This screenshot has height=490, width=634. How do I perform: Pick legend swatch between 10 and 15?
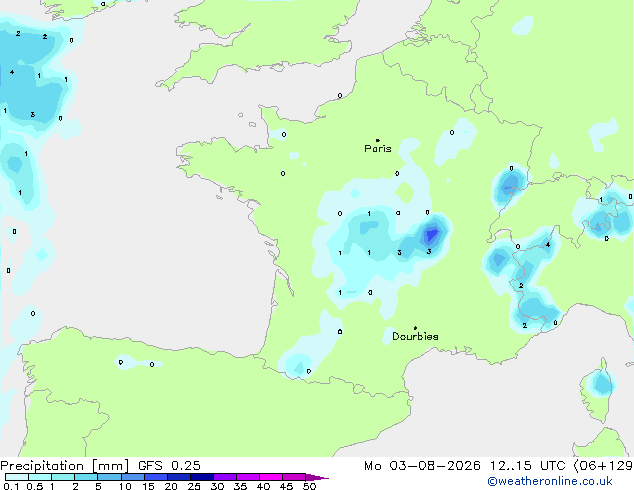pyautogui.click(x=133, y=477)
